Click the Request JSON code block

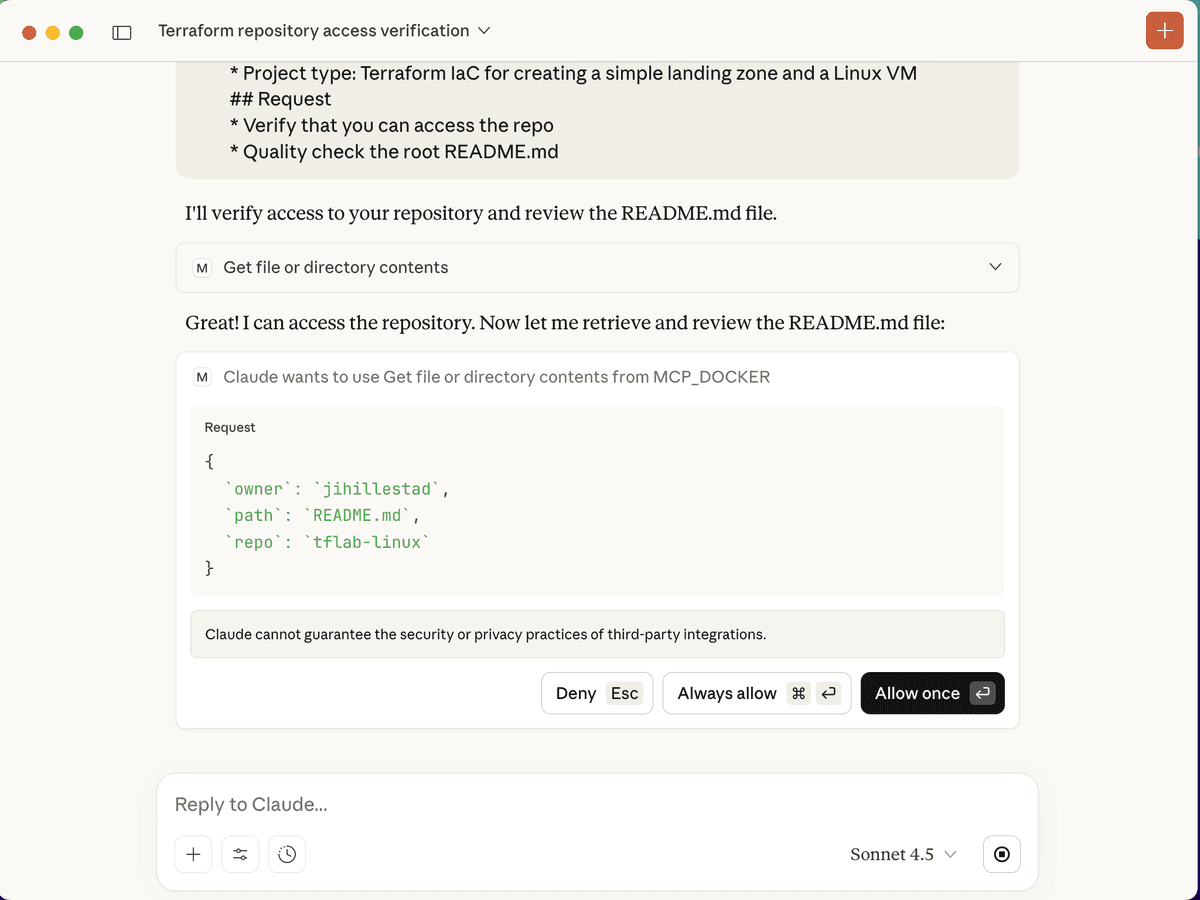(x=597, y=515)
